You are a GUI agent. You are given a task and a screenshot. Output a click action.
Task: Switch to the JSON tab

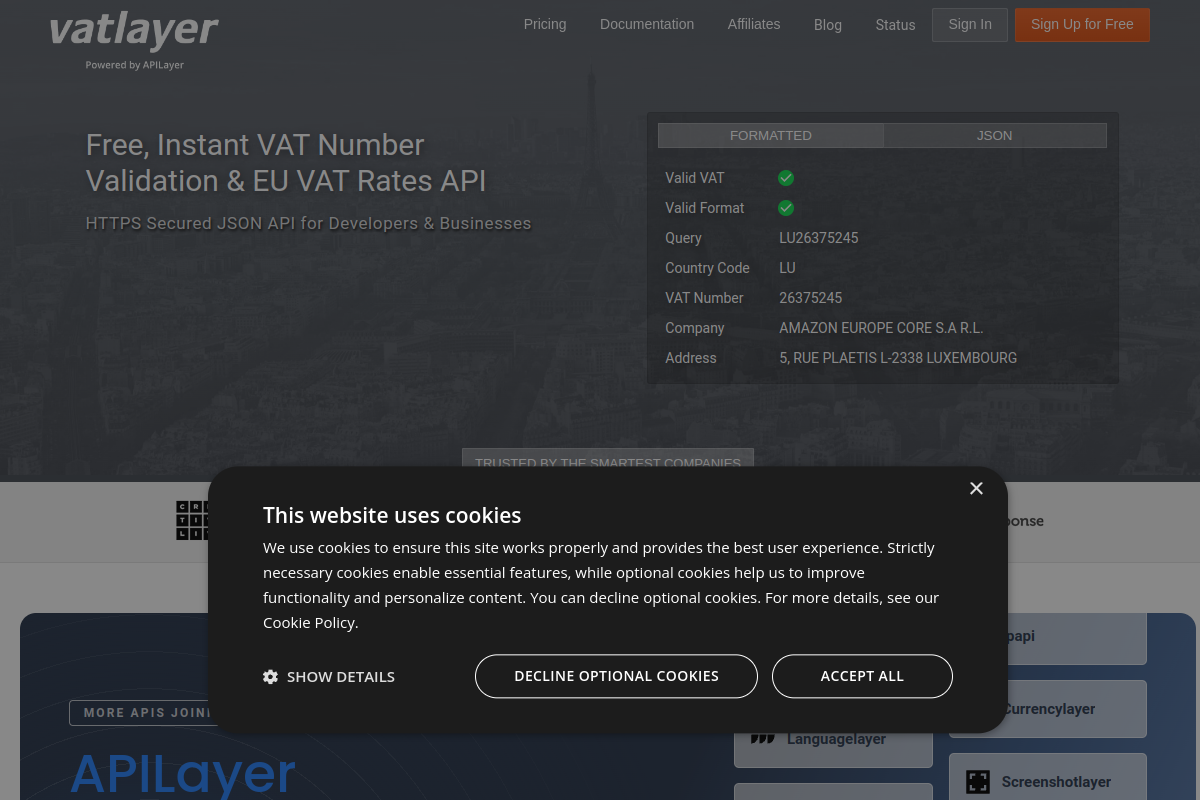tap(995, 135)
